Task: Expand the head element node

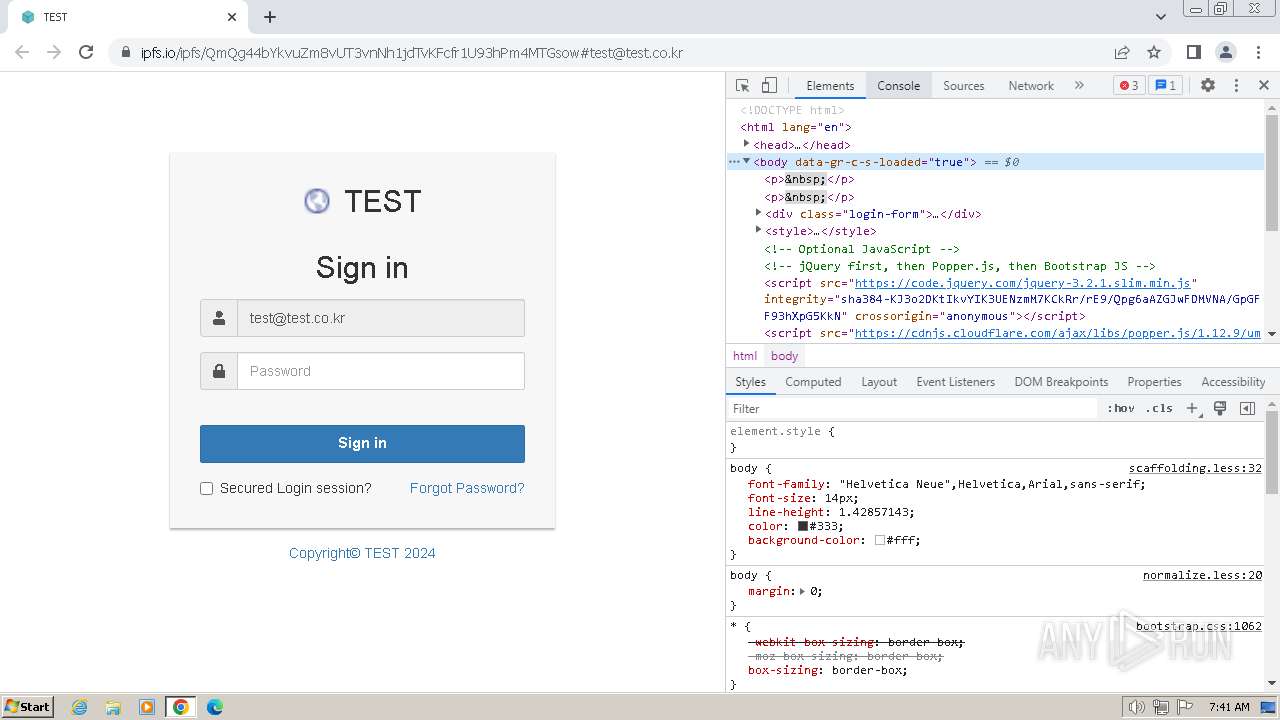Action: (746, 144)
